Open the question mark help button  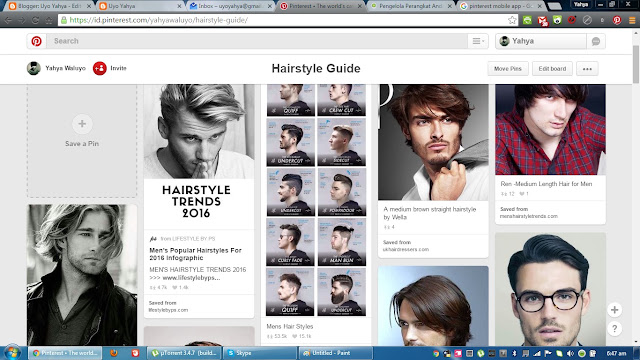[x=614, y=329]
